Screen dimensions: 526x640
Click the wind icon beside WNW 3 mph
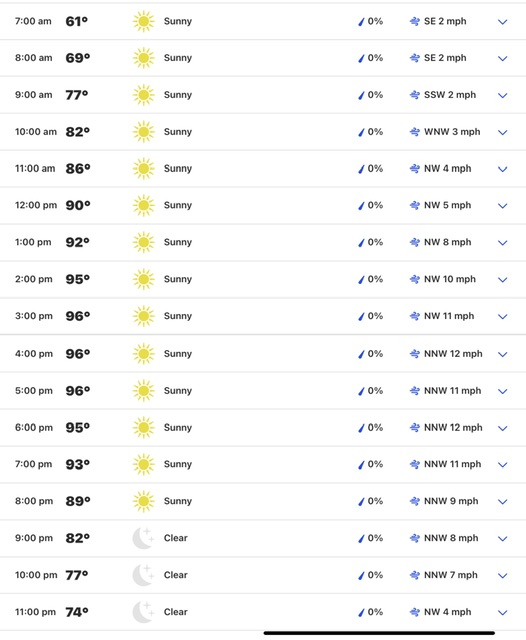(x=415, y=132)
